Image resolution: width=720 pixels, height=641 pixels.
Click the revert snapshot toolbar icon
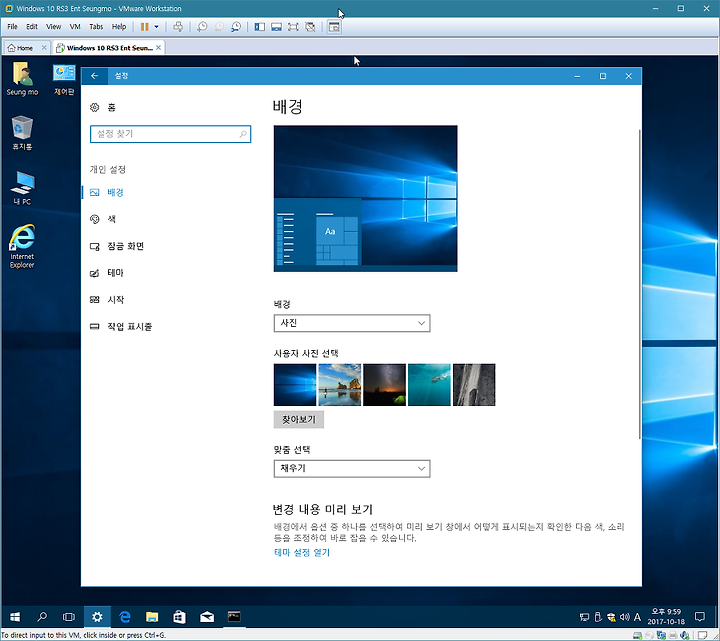[x=219, y=27]
